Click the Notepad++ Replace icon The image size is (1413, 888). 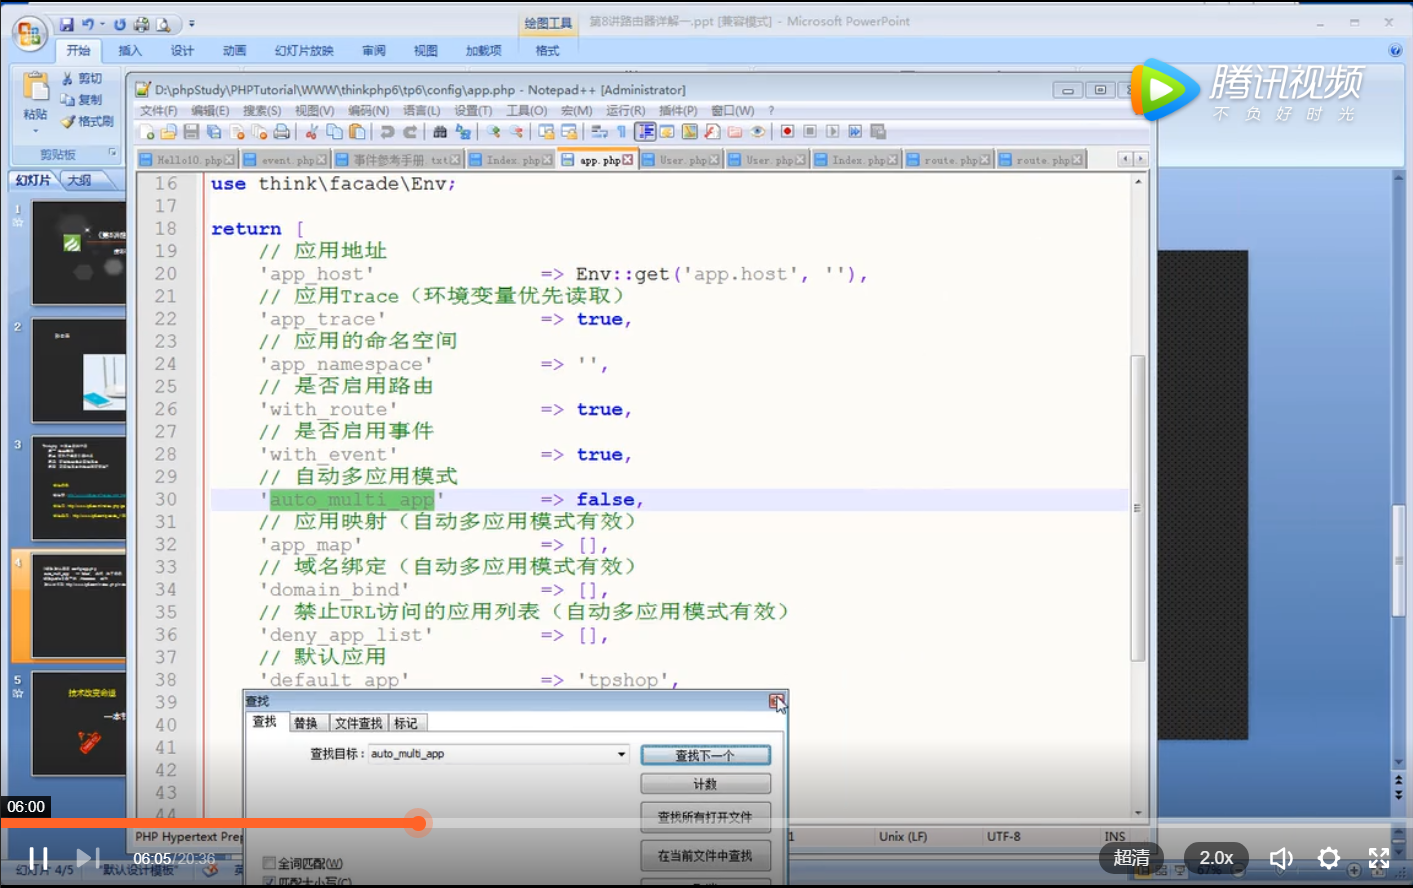pos(463,132)
